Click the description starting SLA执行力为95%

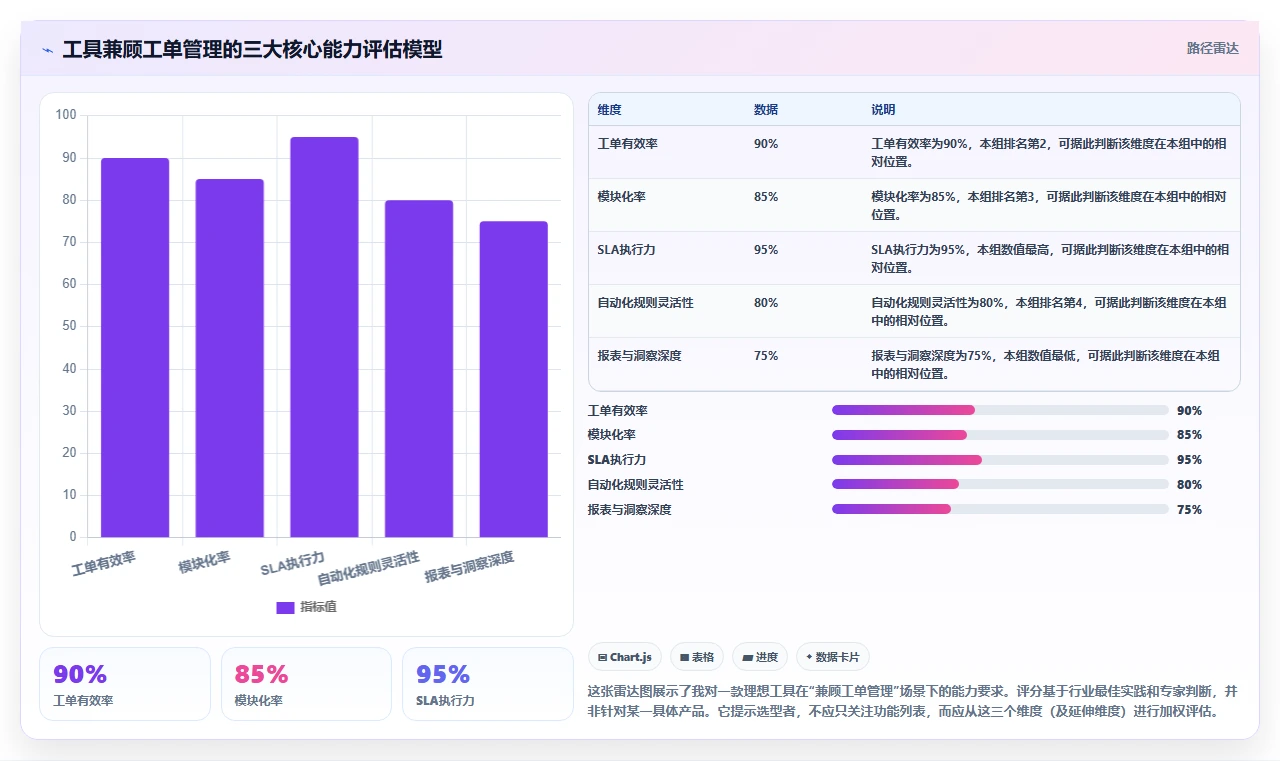(x=1050, y=258)
